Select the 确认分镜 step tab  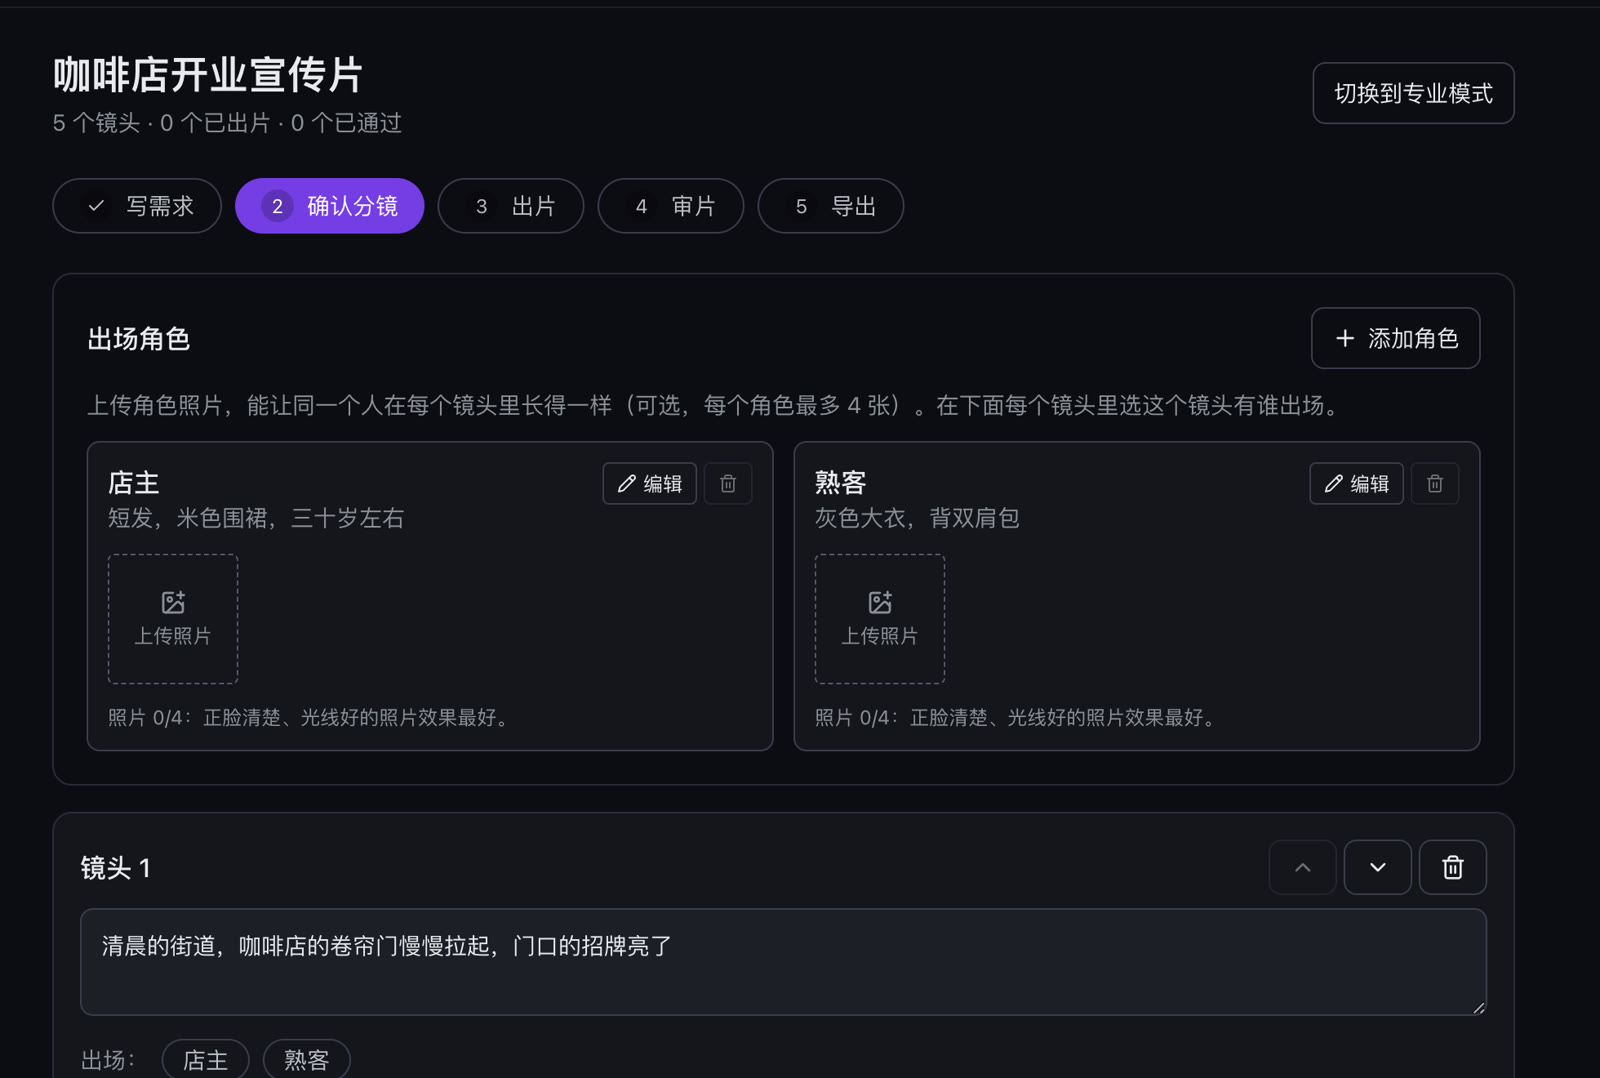pyautogui.click(x=330, y=206)
